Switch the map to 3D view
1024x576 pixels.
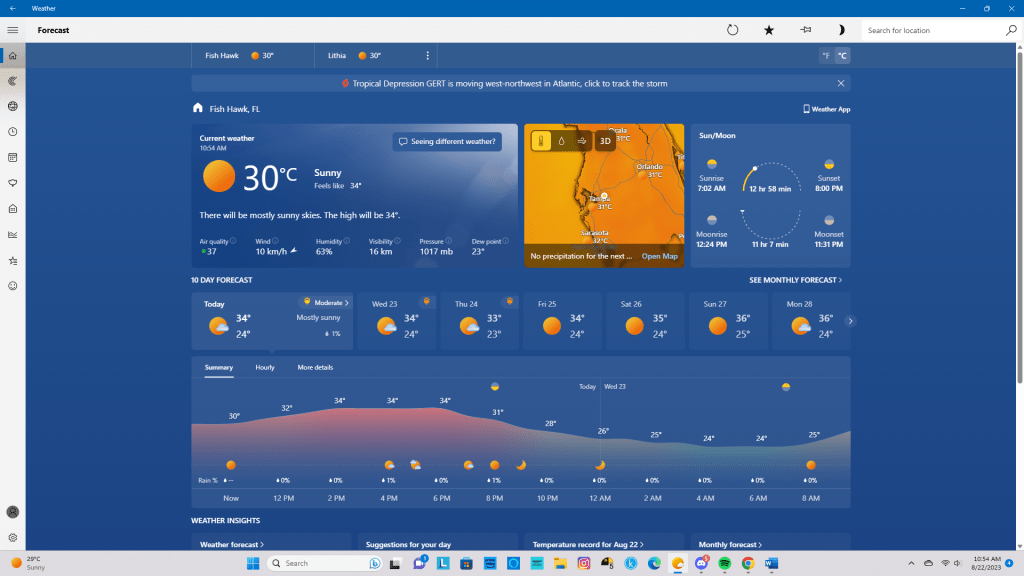605,141
